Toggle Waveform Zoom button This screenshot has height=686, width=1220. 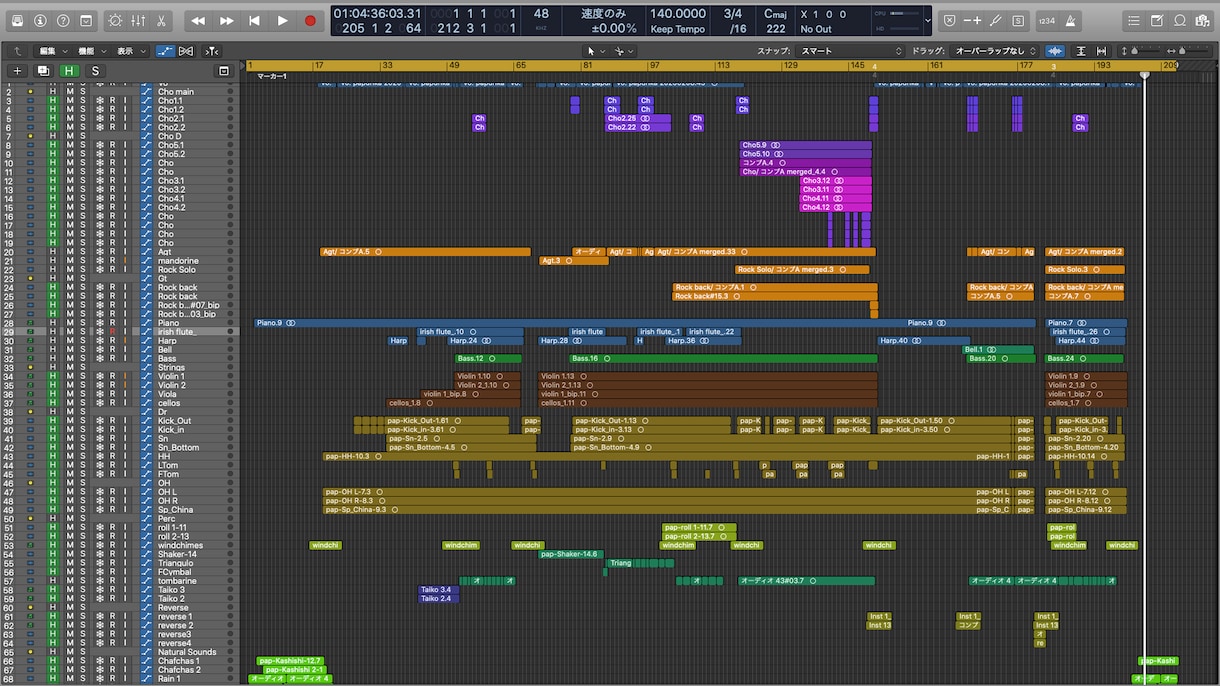tap(1055, 50)
